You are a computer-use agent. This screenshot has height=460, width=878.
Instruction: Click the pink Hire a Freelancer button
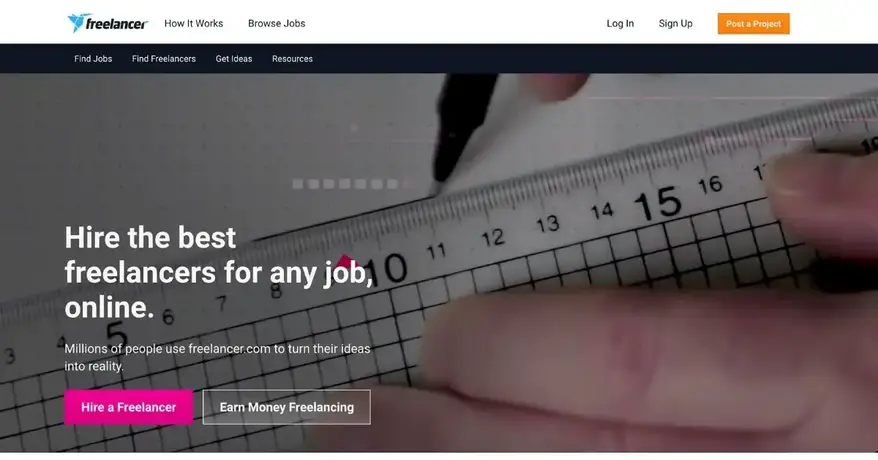[x=129, y=407]
